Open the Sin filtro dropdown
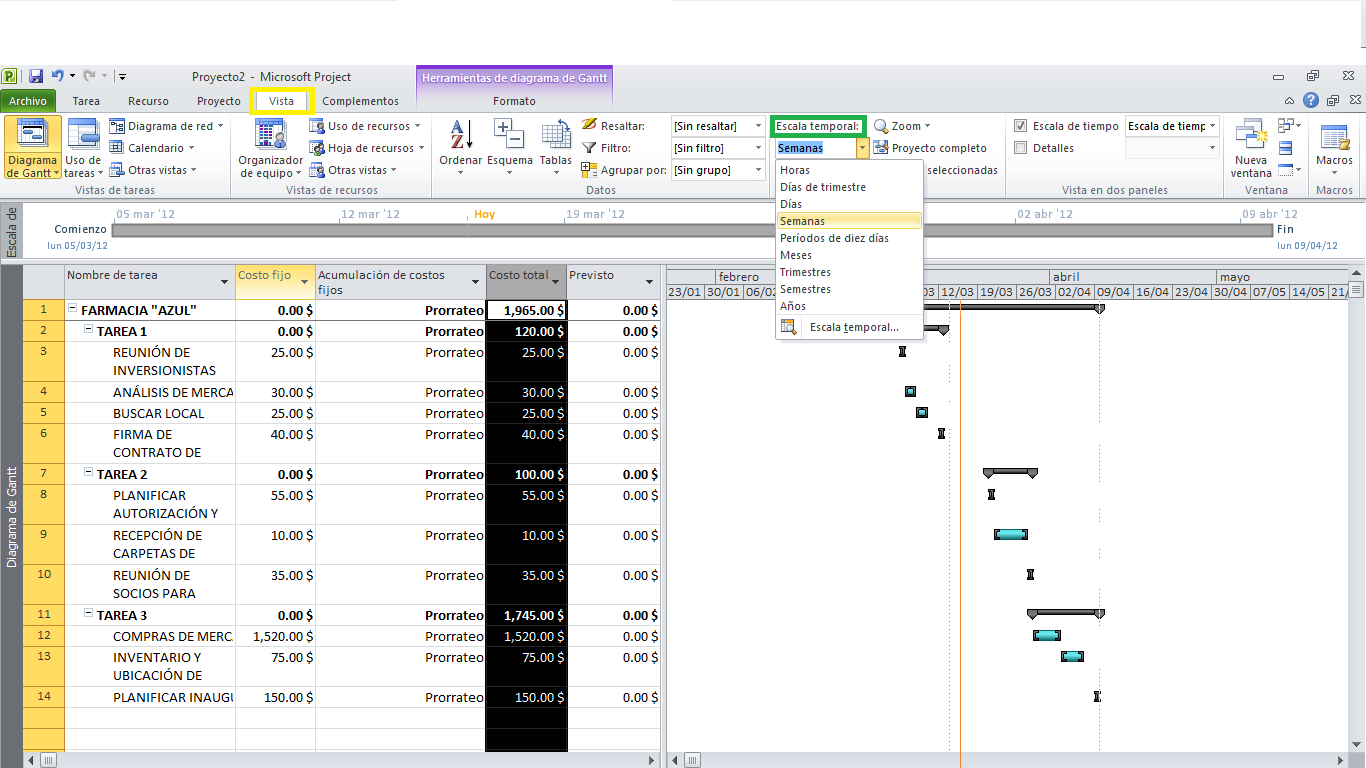Screen dimensions: 1366x768 pos(758,147)
